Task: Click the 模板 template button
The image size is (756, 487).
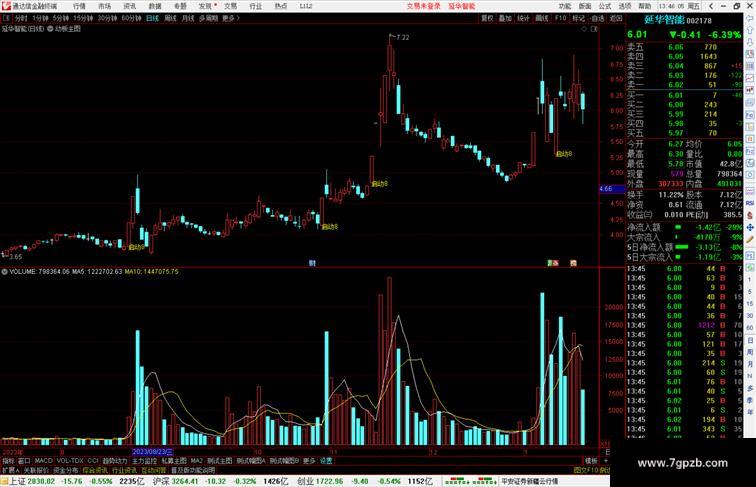Action: pyautogui.click(x=591, y=461)
